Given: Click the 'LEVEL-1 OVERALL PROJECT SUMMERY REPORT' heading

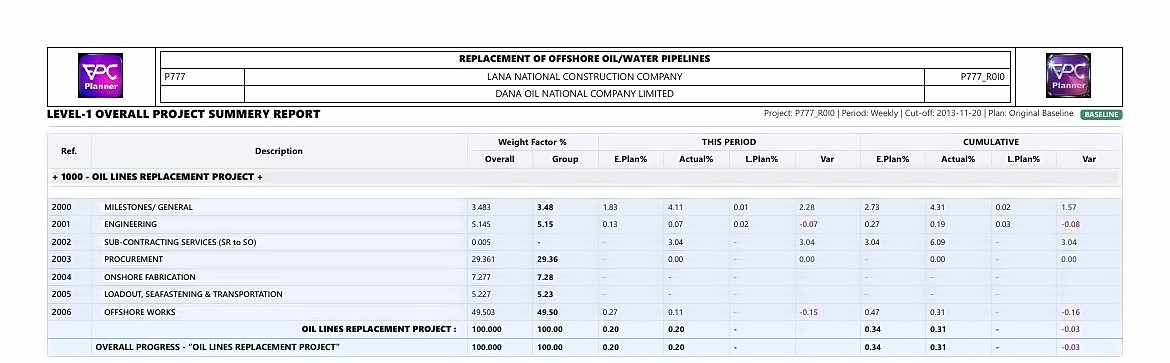Looking at the screenshot, I should click(184, 114).
